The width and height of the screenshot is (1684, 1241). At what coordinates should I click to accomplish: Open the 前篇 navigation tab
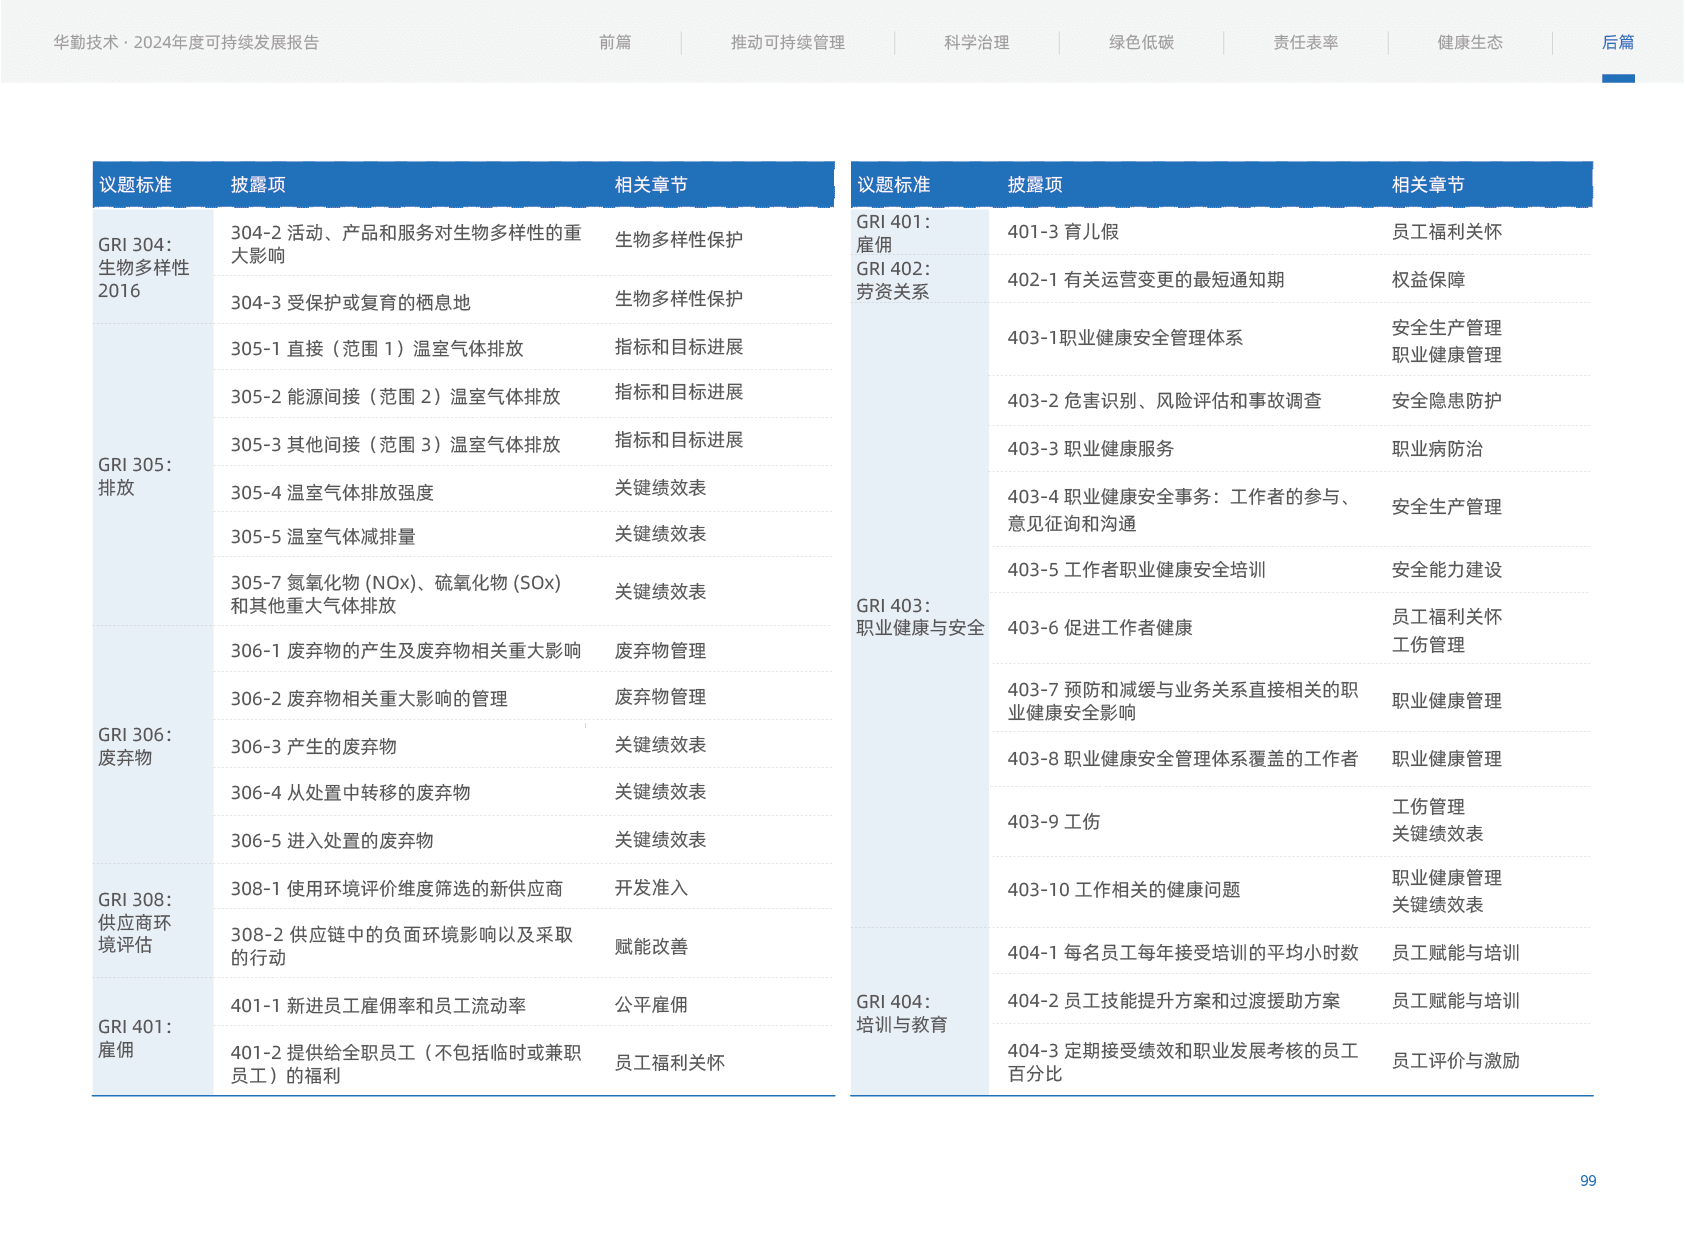click(x=614, y=42)
